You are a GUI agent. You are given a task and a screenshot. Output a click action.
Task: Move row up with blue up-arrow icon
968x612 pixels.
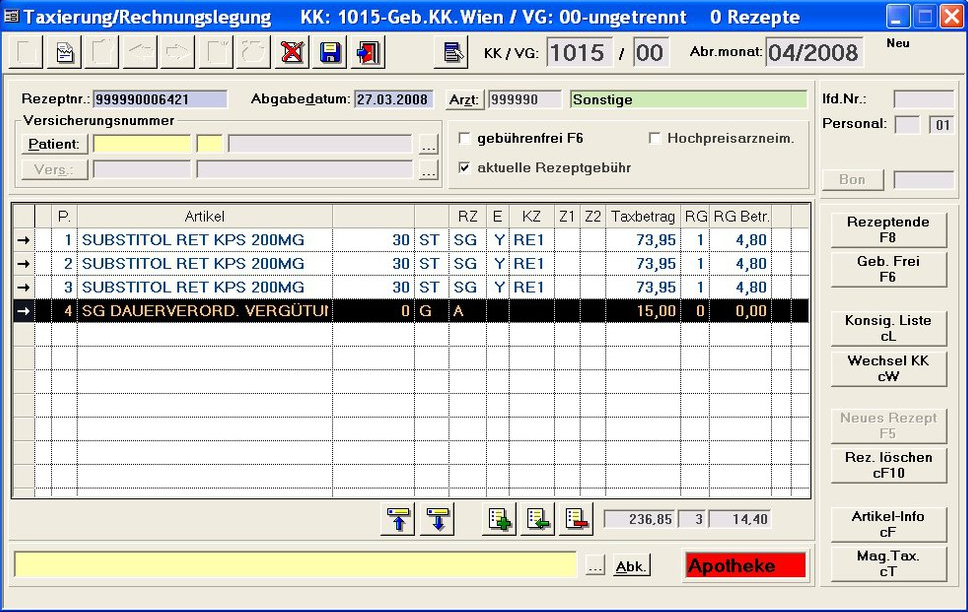398,519
